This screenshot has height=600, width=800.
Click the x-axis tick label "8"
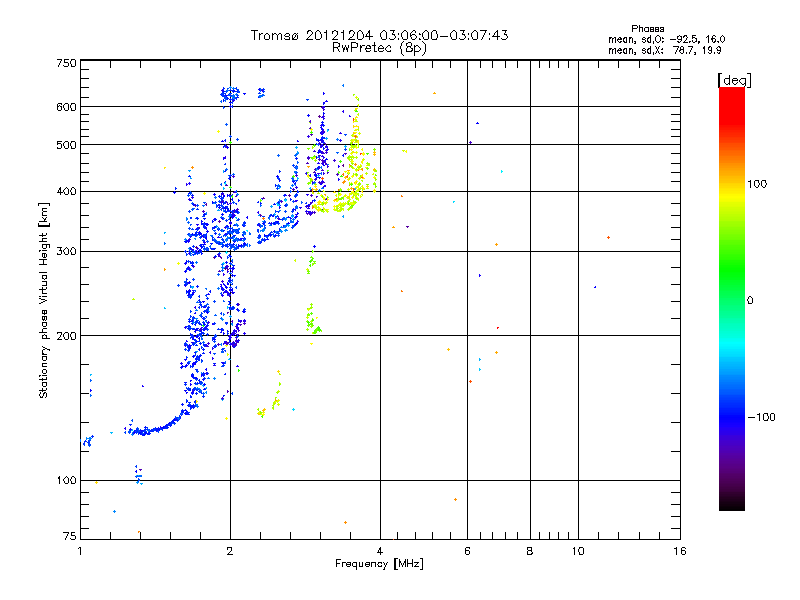pyautogui.click(x=530, y=551)
